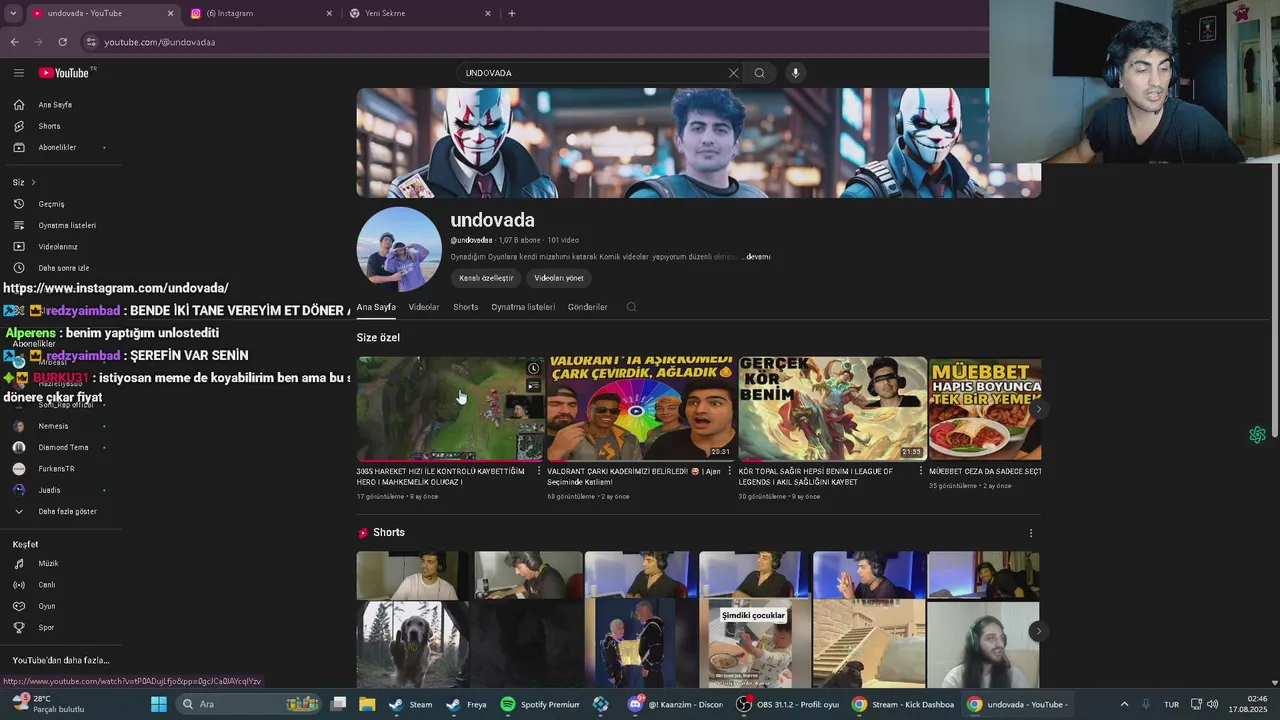1280x720 pixels.
Task: Open volume control in system tray
Action: click(1212, 704)
